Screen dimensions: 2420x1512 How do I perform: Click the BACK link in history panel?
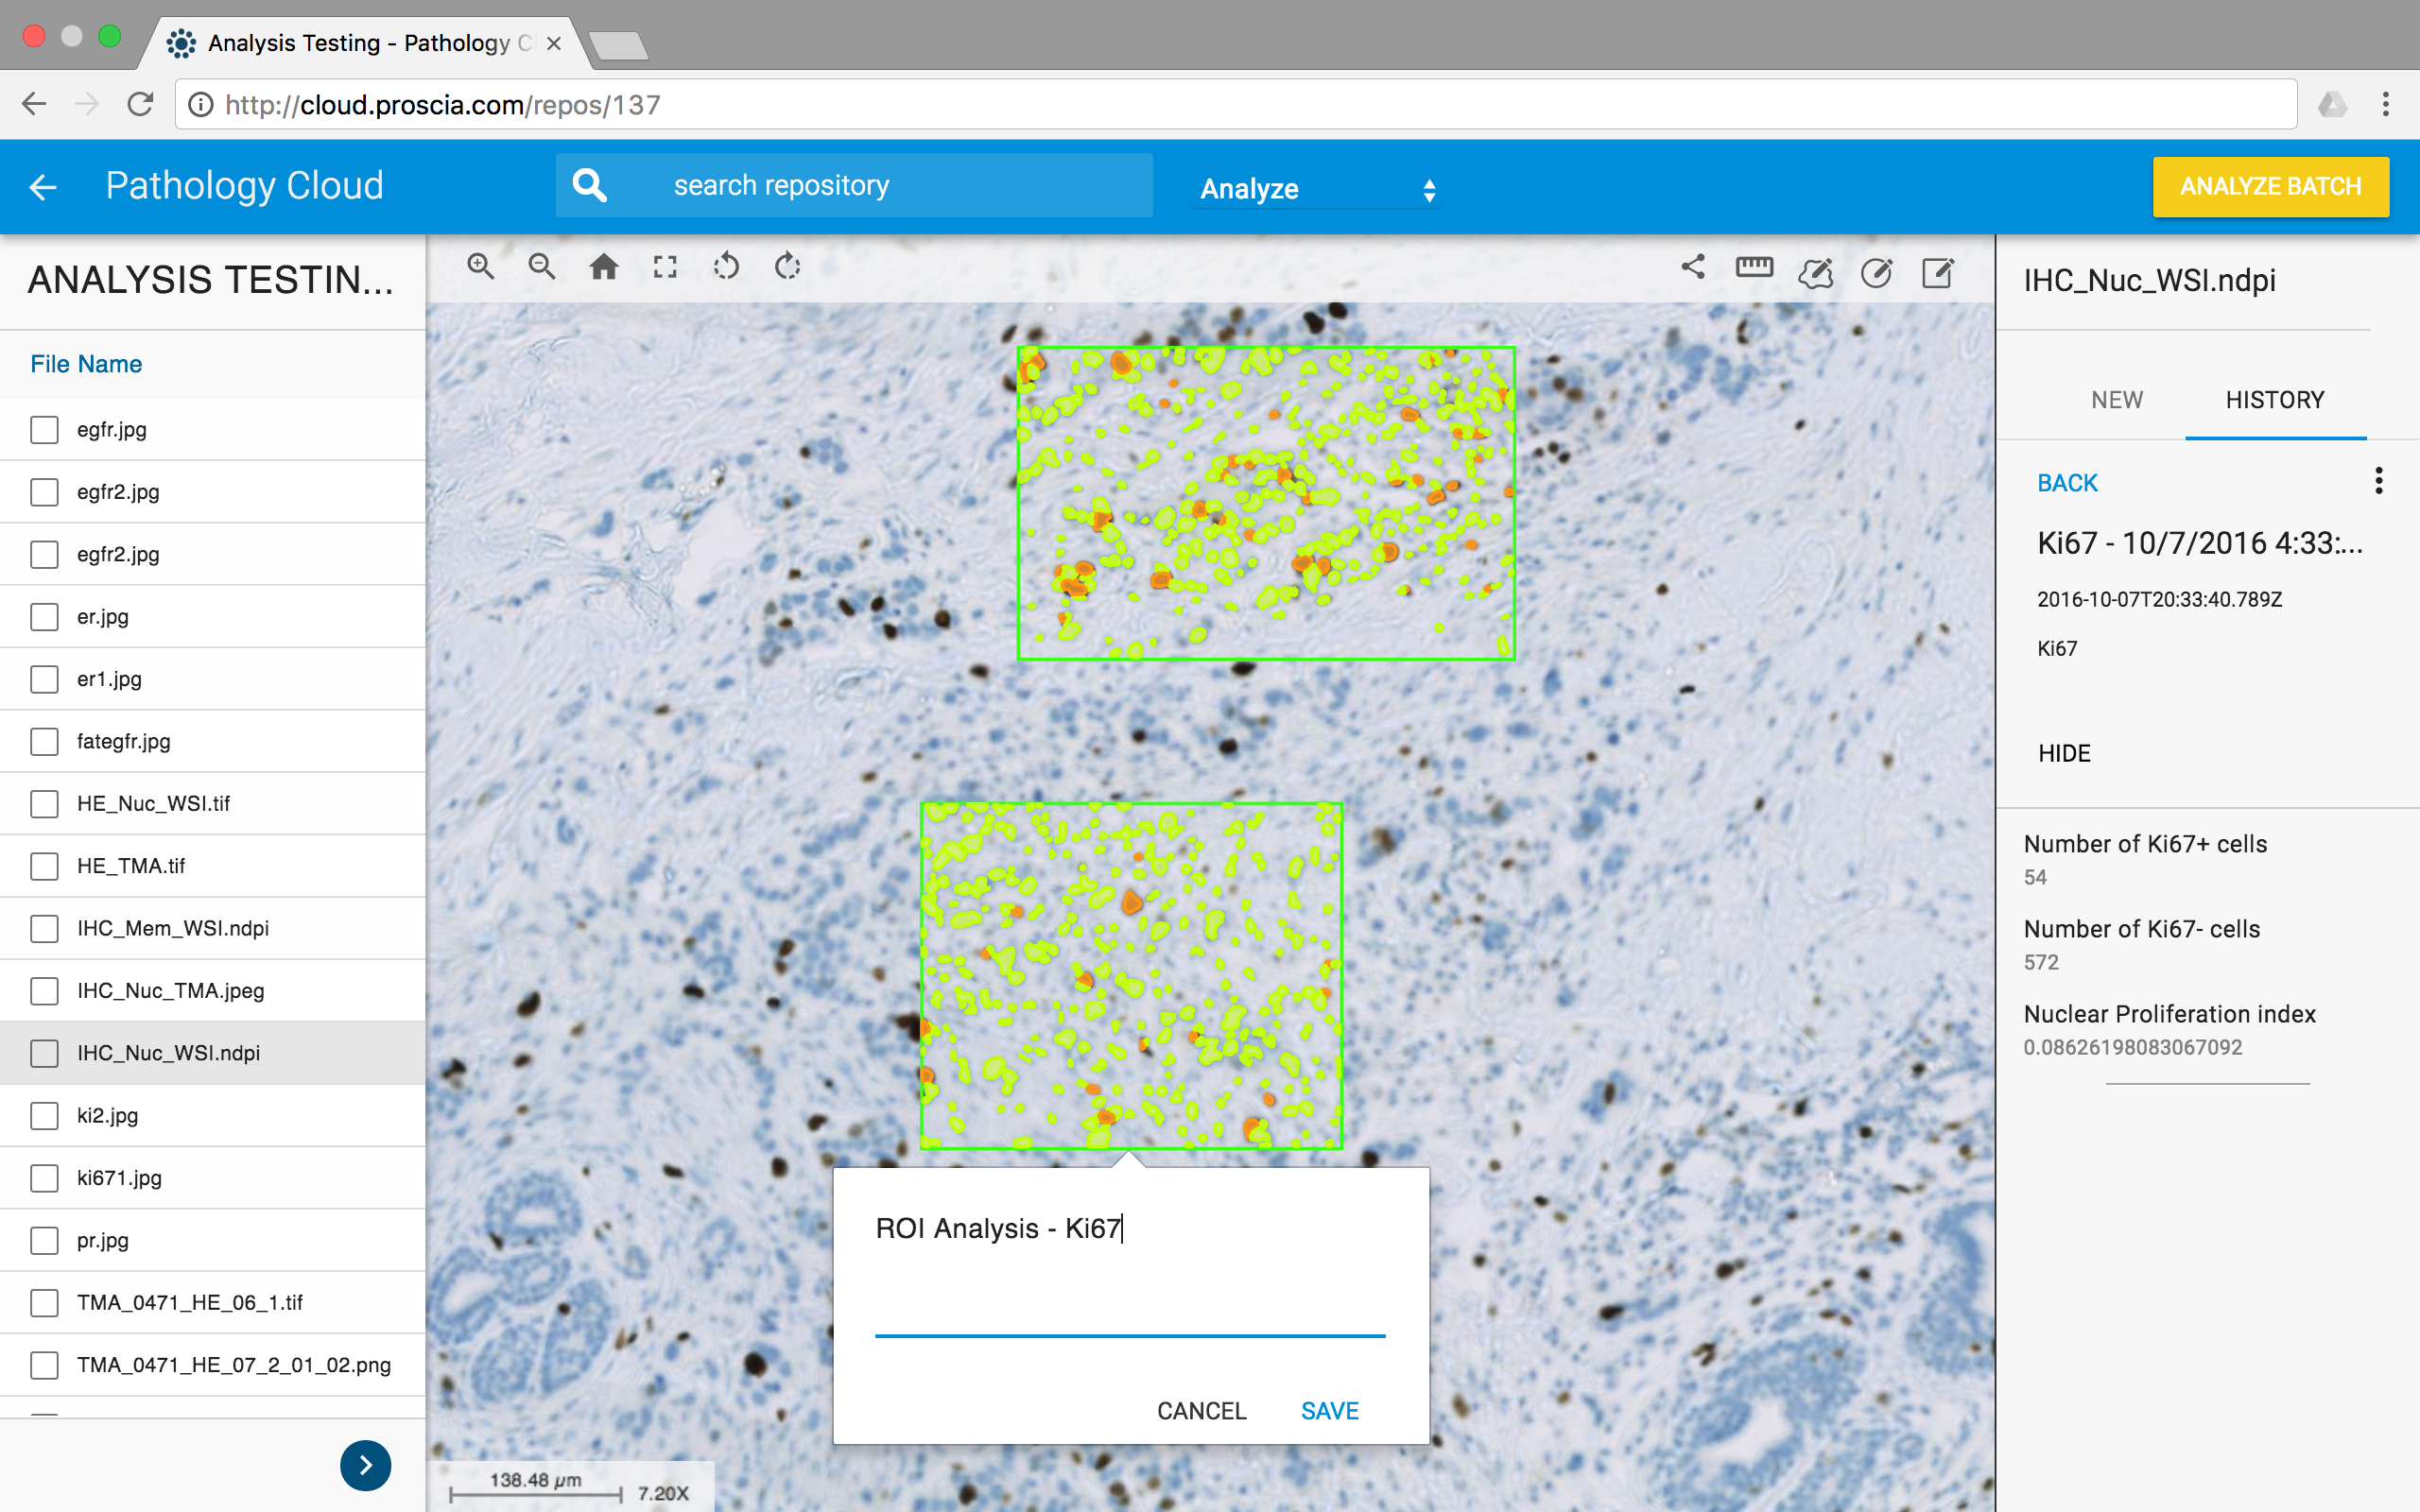[x=2067, y=483]
